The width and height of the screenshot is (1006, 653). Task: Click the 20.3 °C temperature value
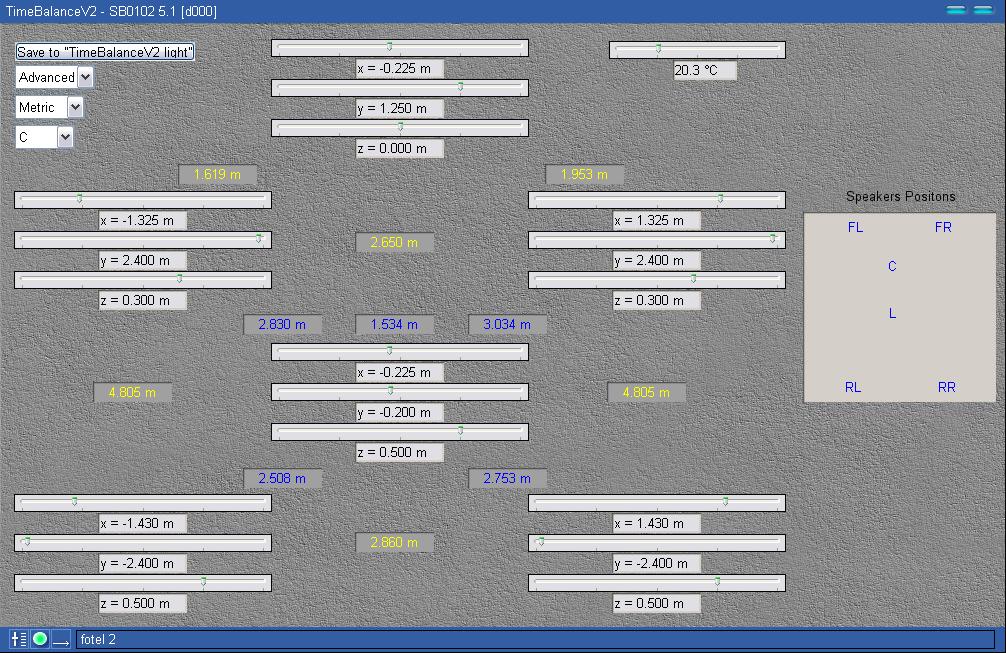tap(704, 71)
